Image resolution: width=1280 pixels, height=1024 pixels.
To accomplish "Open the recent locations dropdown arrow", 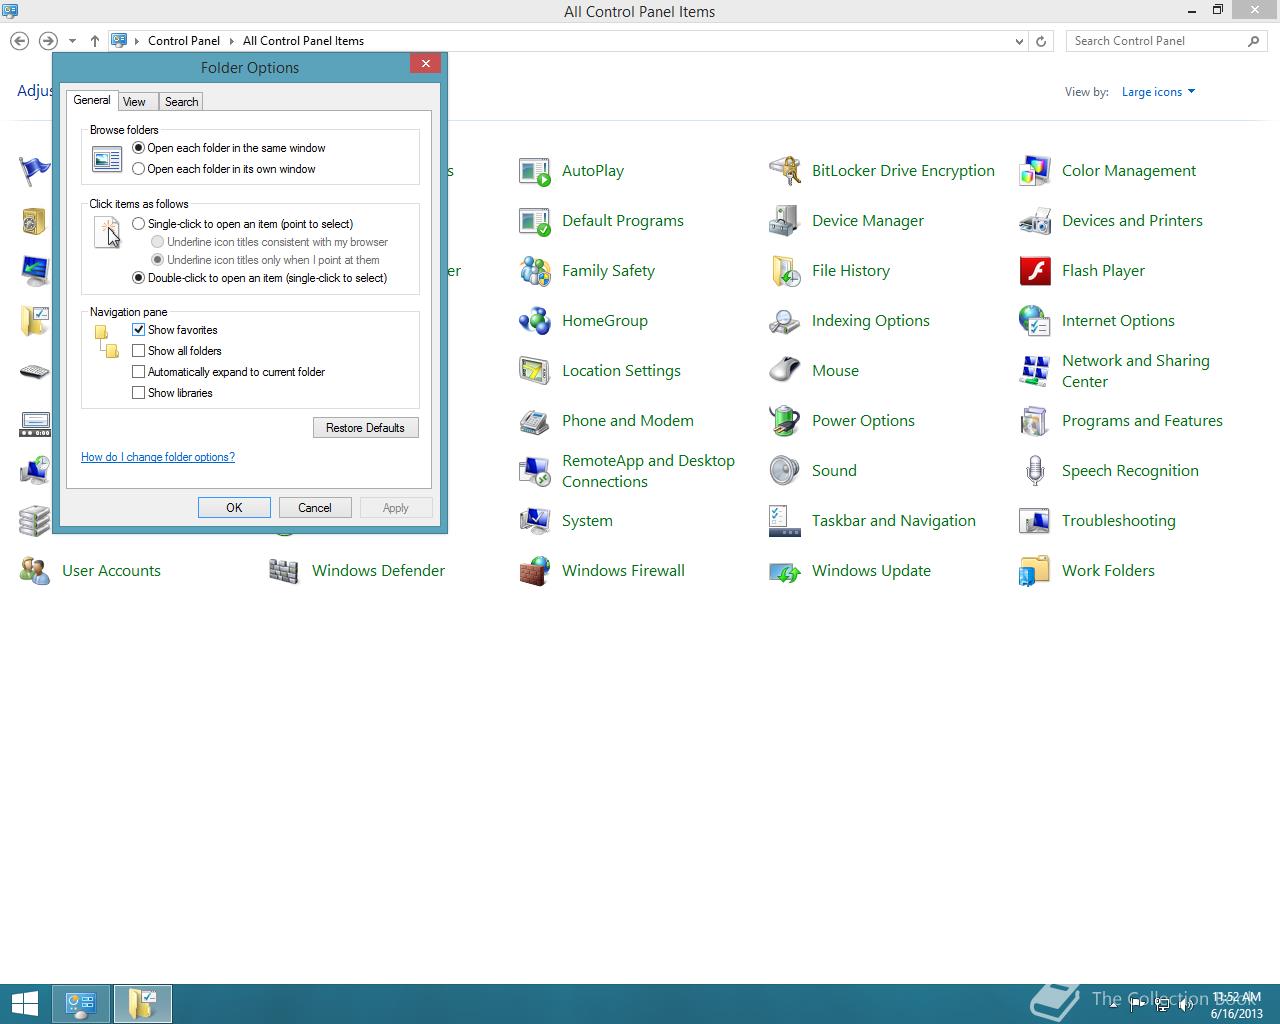I will click(72, 41).
